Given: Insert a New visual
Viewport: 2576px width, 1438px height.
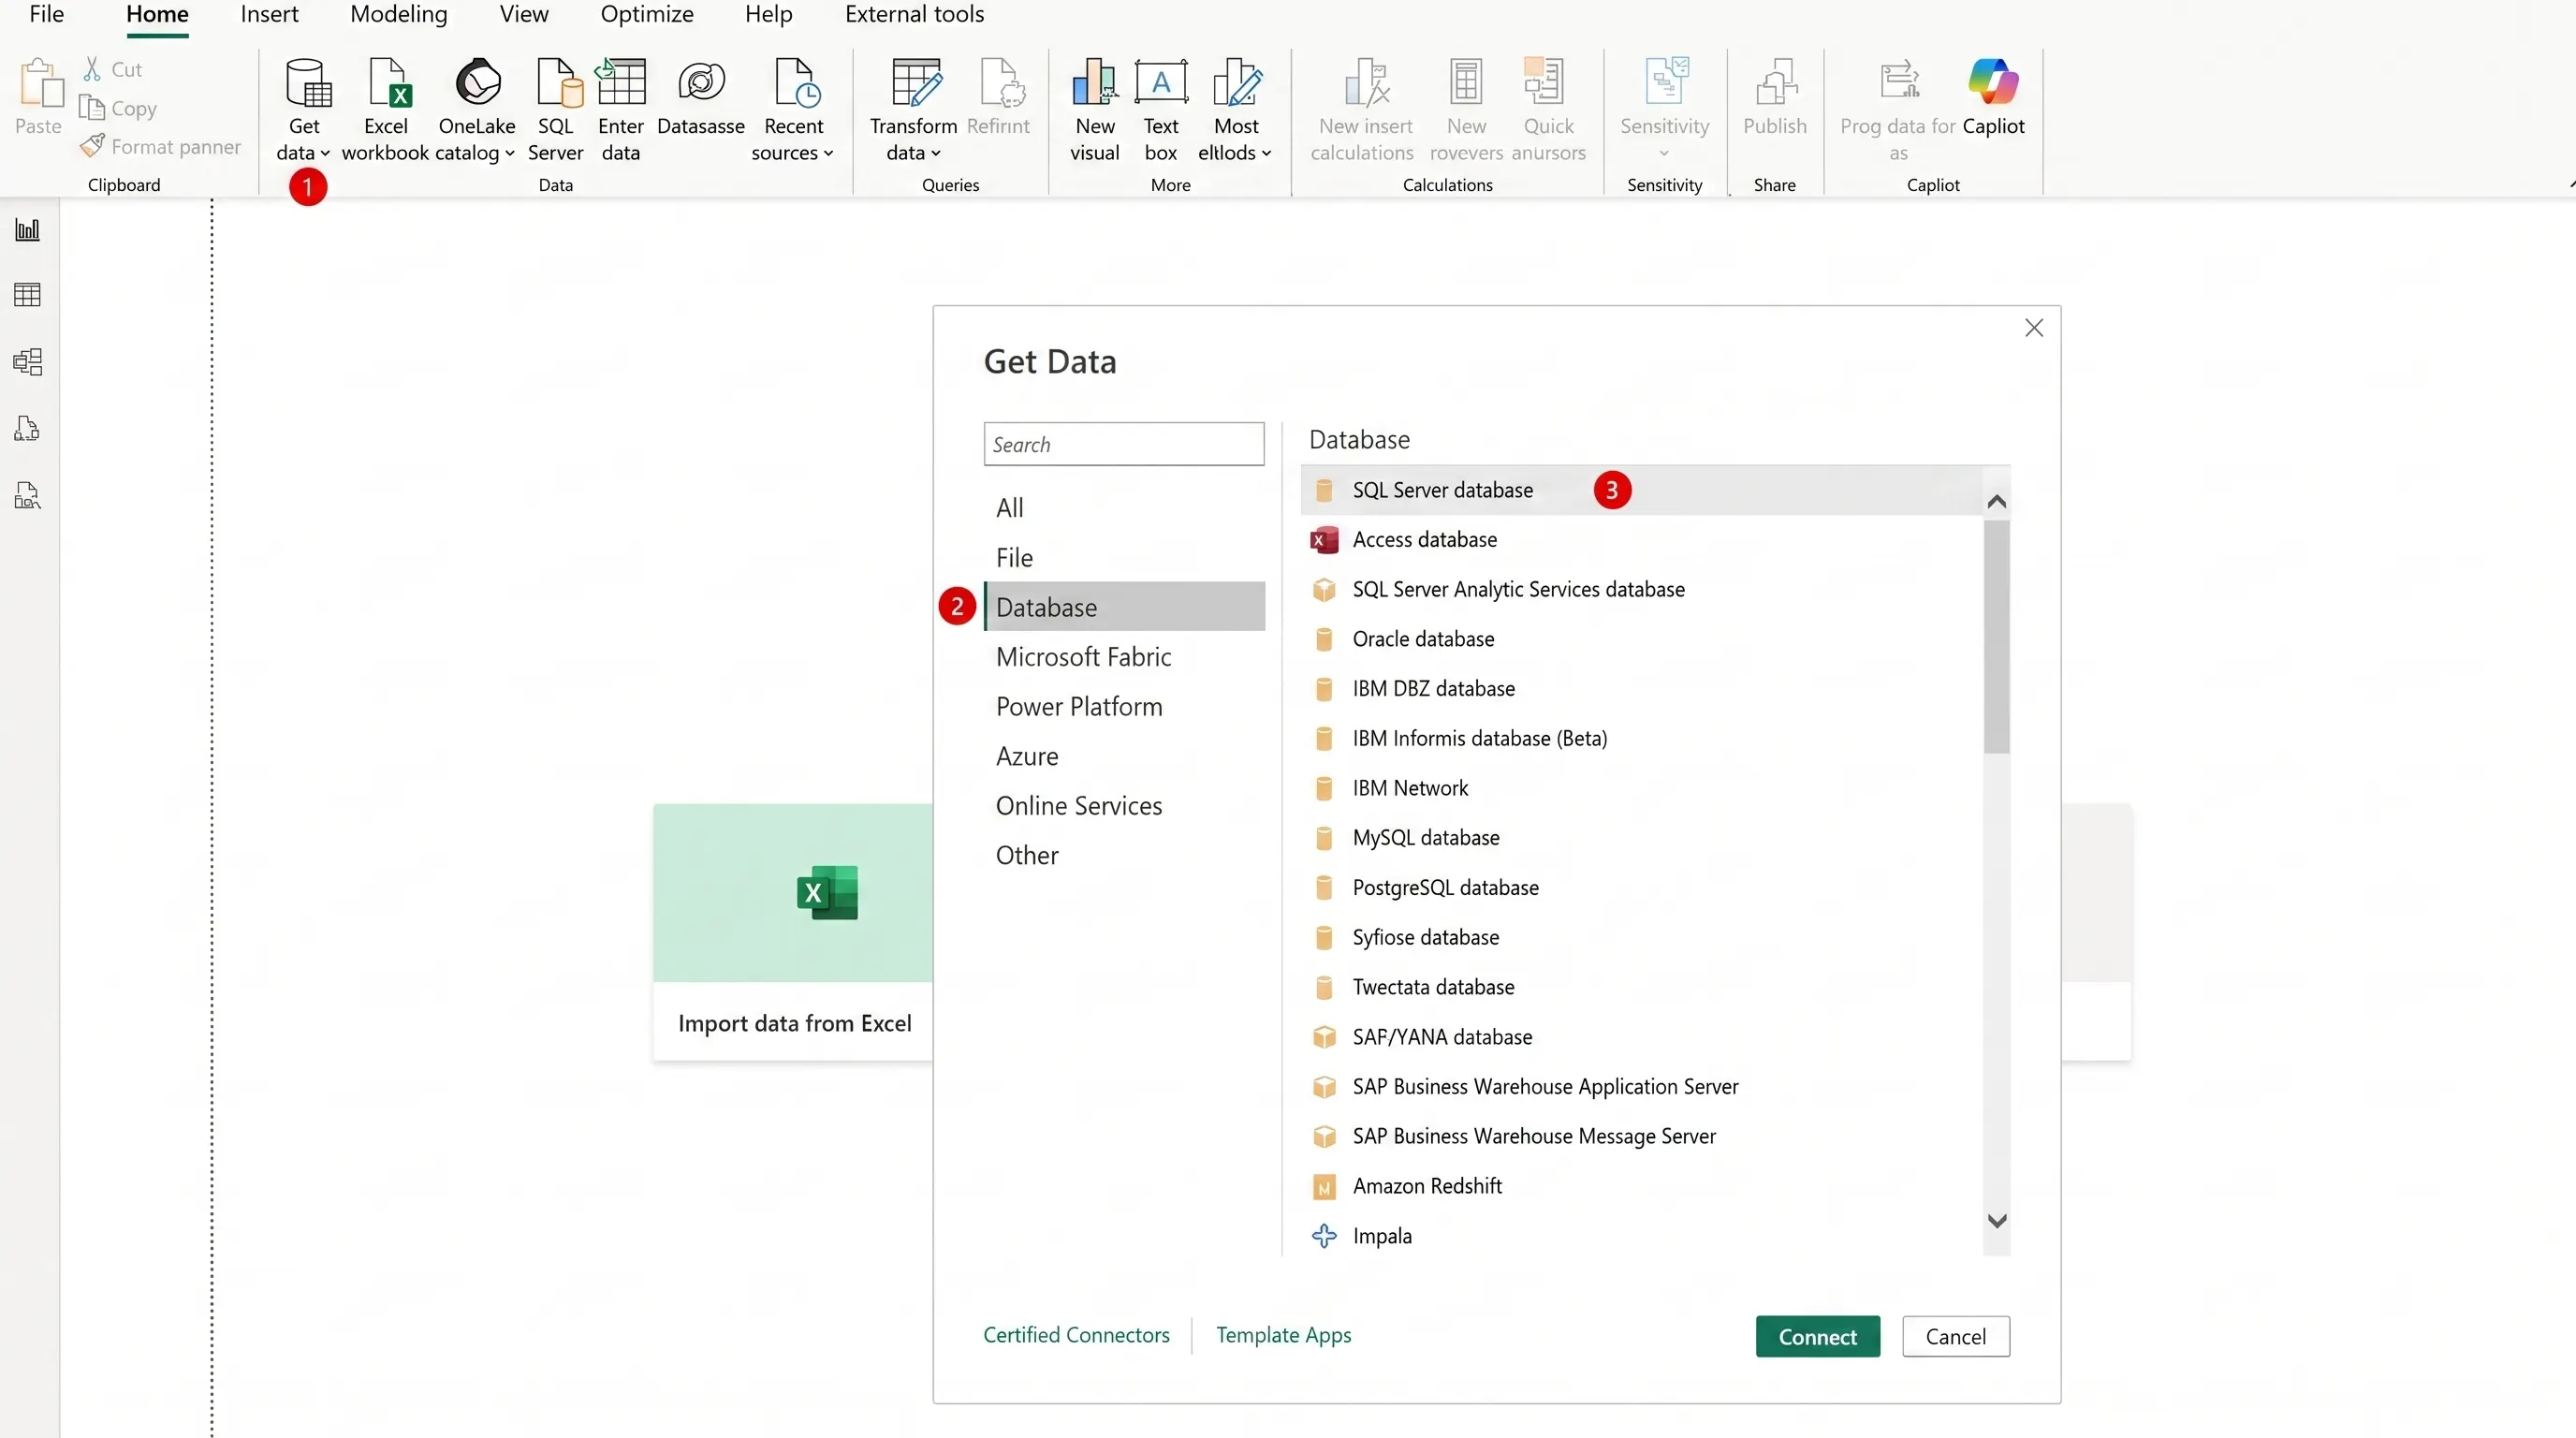Looking at the screenshot, I should tap(1095, 110).
